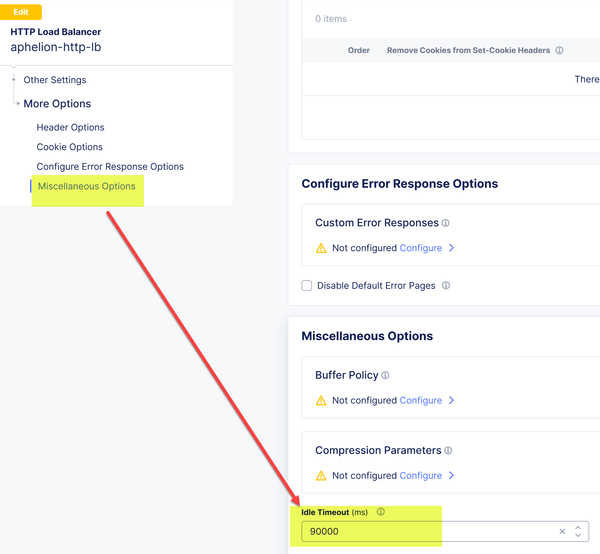Click the Idle Timeout info icon

(380, 512)
